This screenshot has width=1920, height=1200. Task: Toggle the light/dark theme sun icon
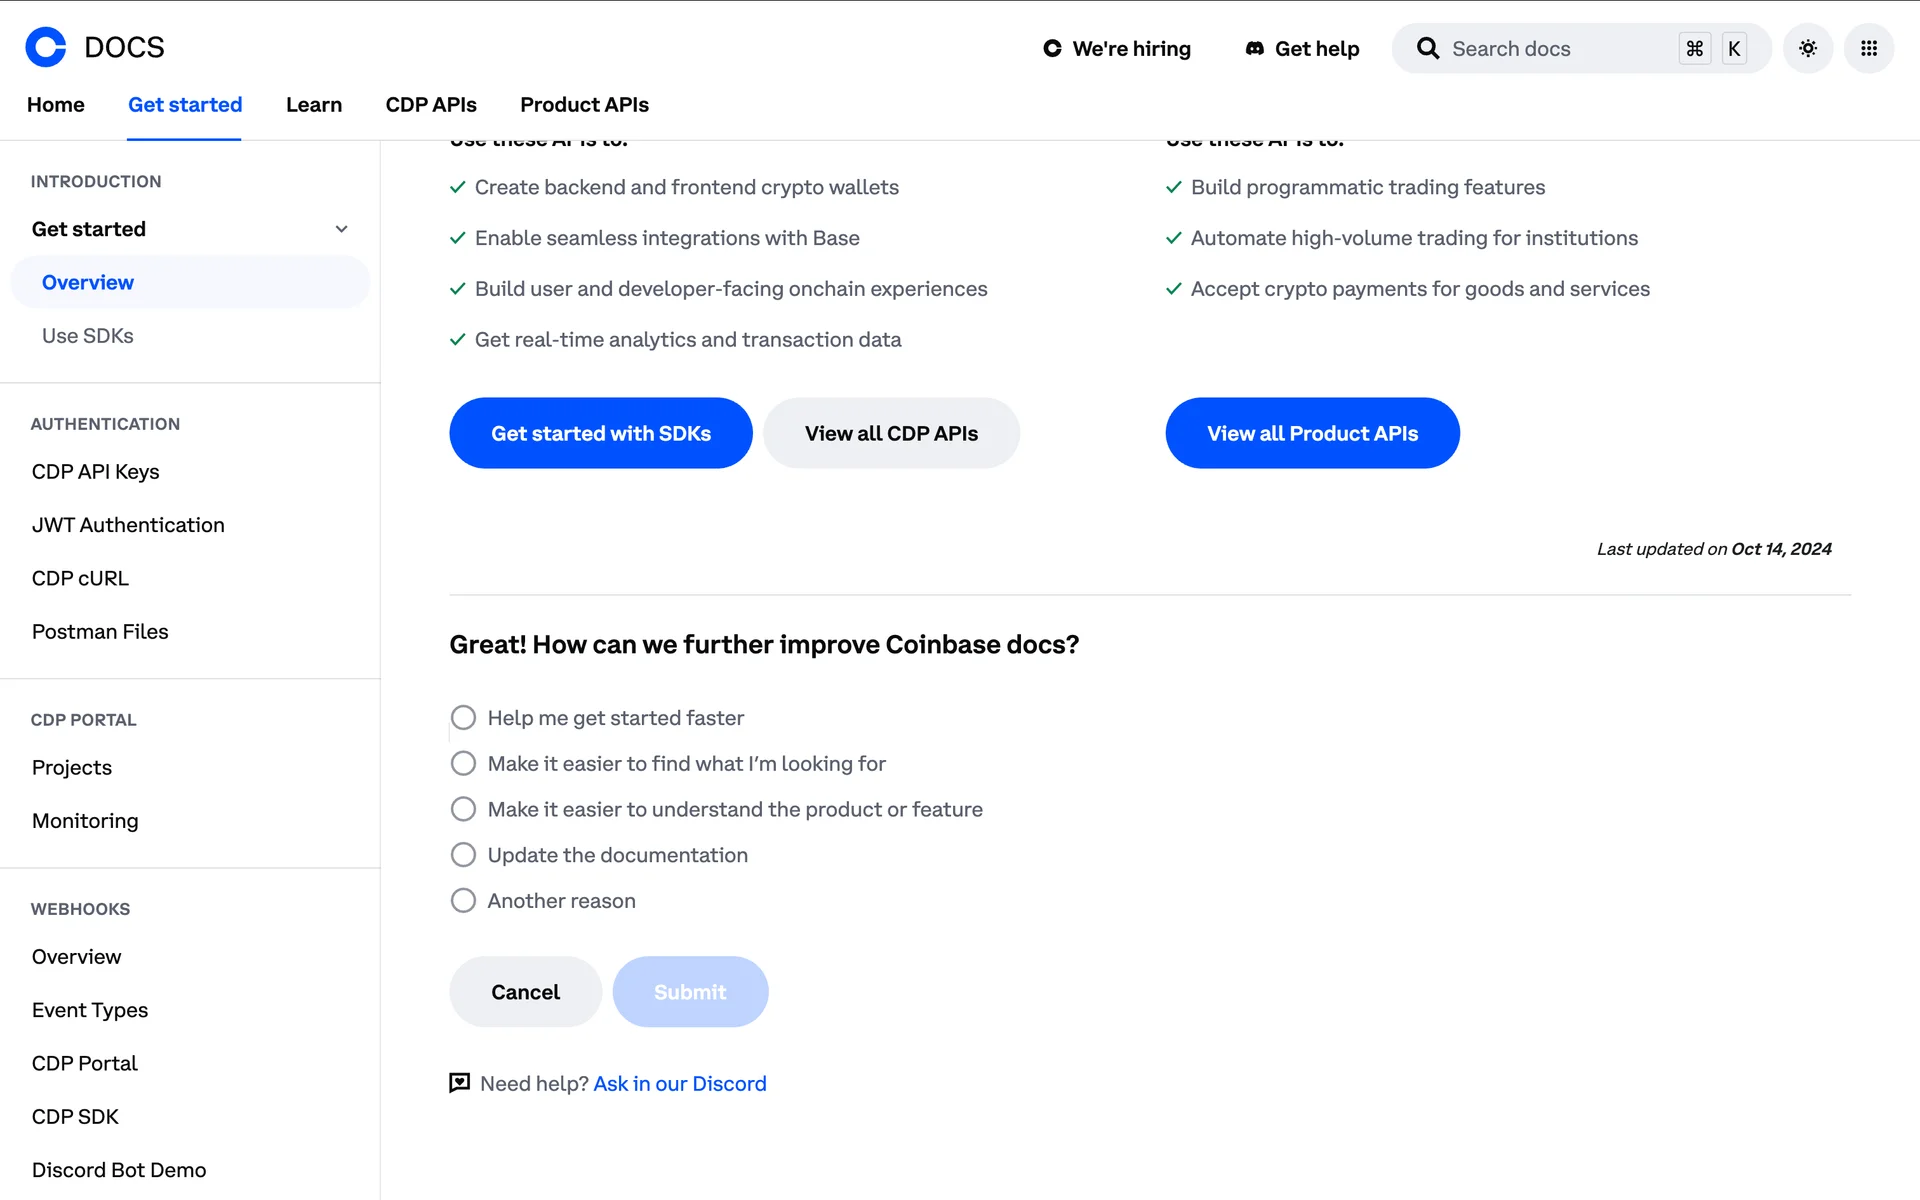pos(1807,48)
